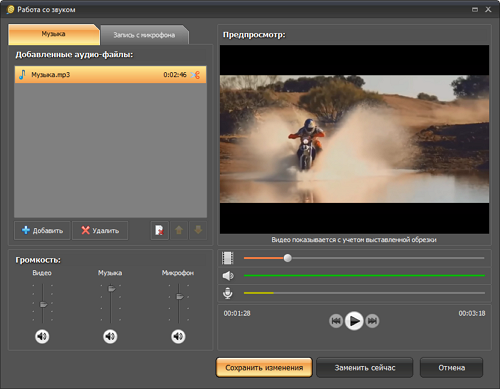500x389 pixels.
Task: Click the Добавить button
Action: (x=42, y=230)
